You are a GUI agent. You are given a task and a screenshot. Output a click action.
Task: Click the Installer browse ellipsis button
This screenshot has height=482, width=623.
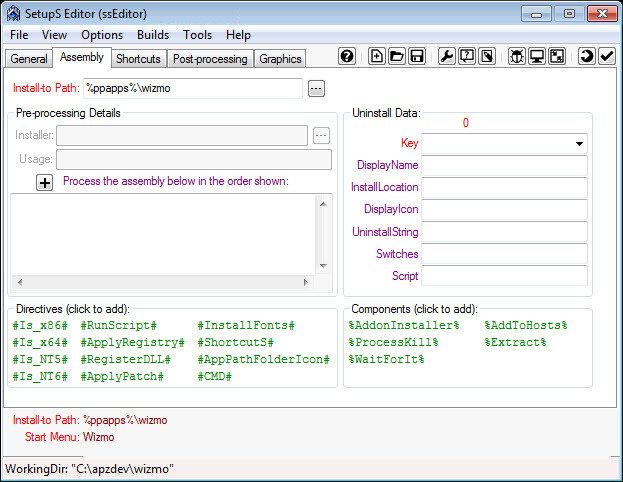(321, 136)
